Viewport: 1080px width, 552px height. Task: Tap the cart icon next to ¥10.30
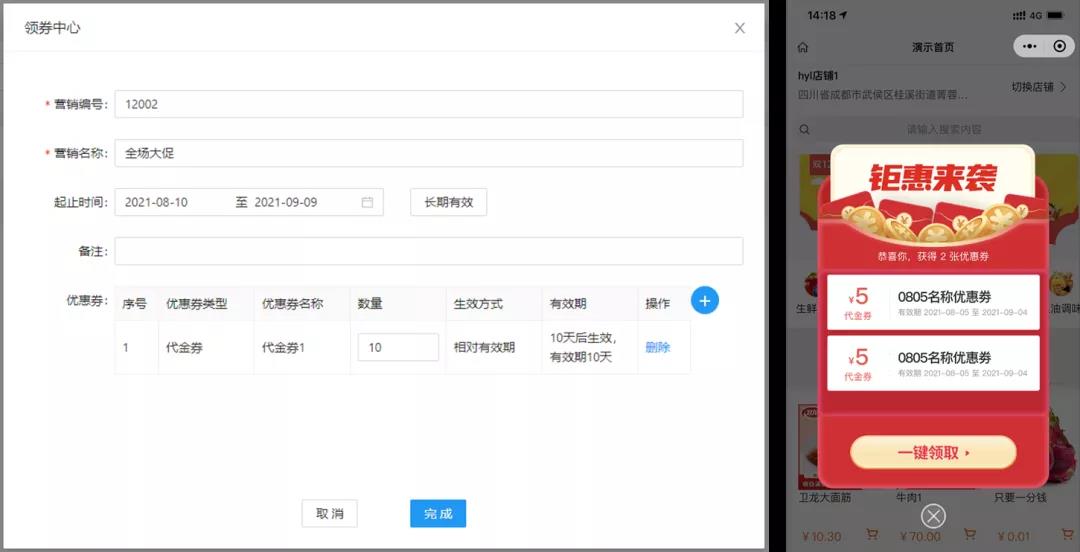click(x=871, y=536)
